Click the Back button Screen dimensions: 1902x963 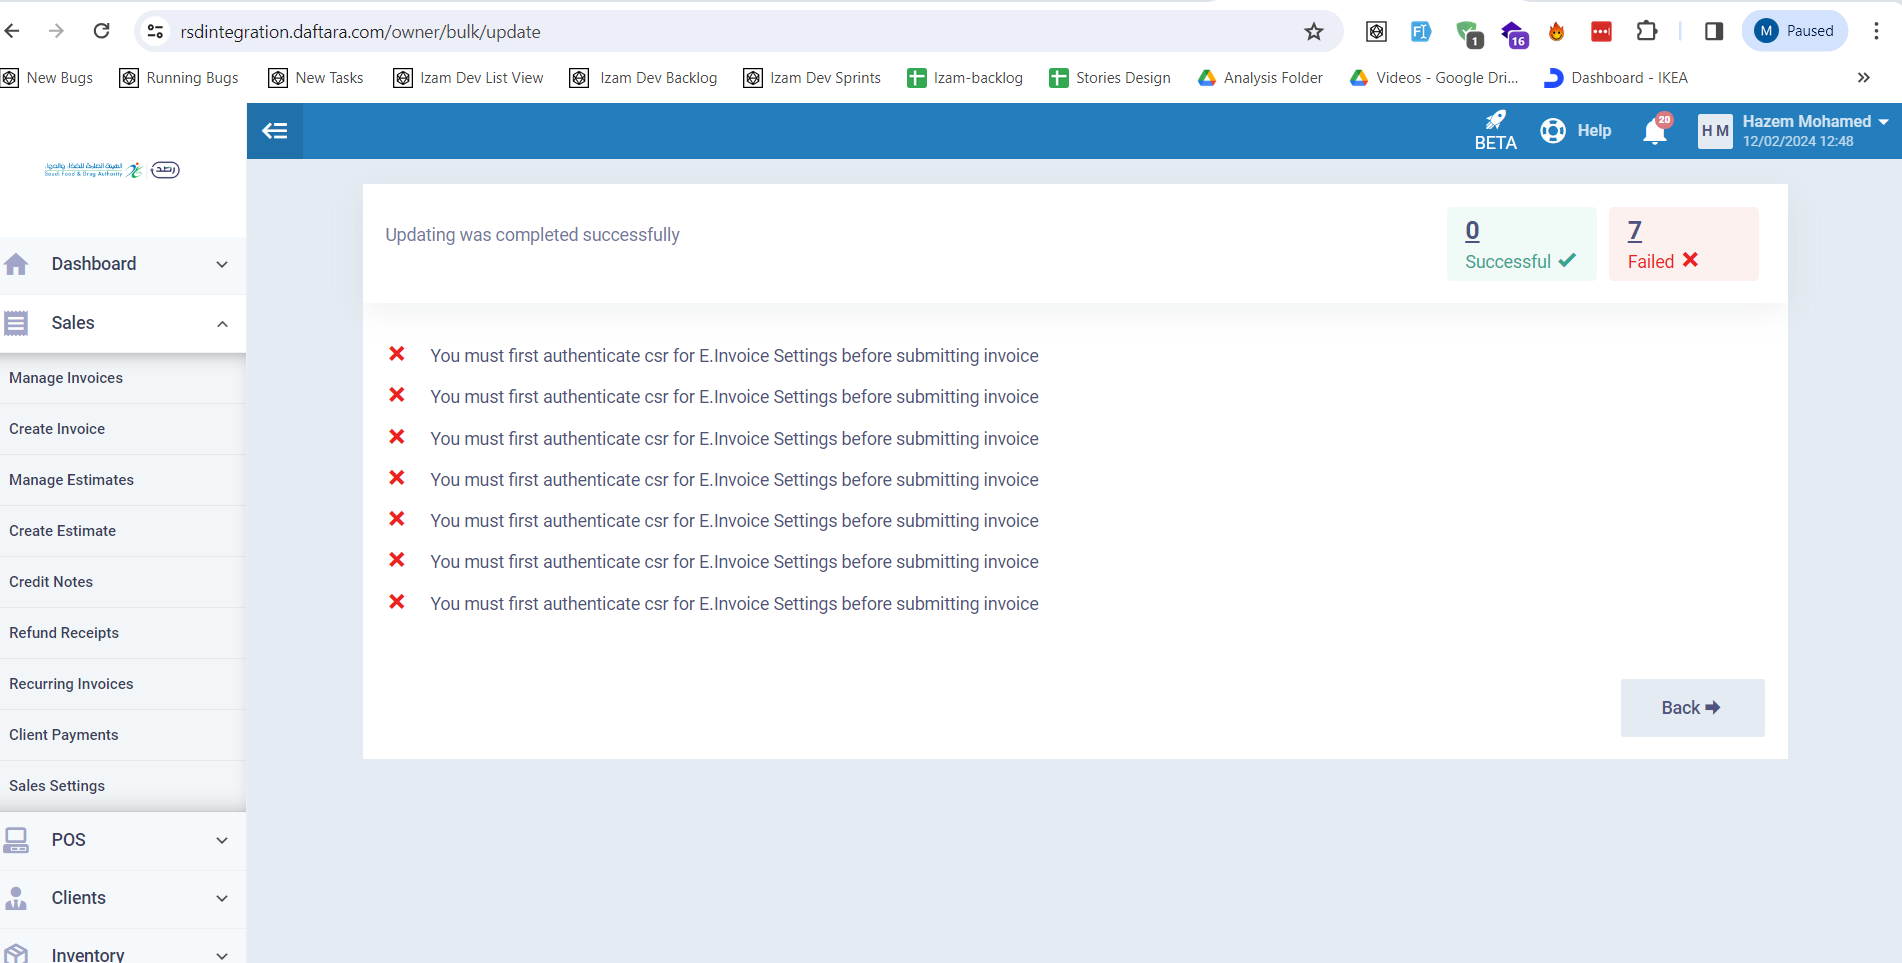pyautogui.click(x=1691, y=708)
